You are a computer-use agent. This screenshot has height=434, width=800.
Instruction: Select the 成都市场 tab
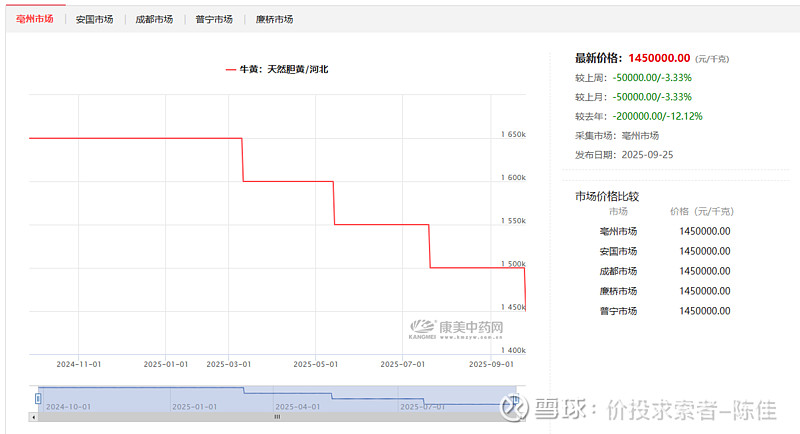point(154,19)
